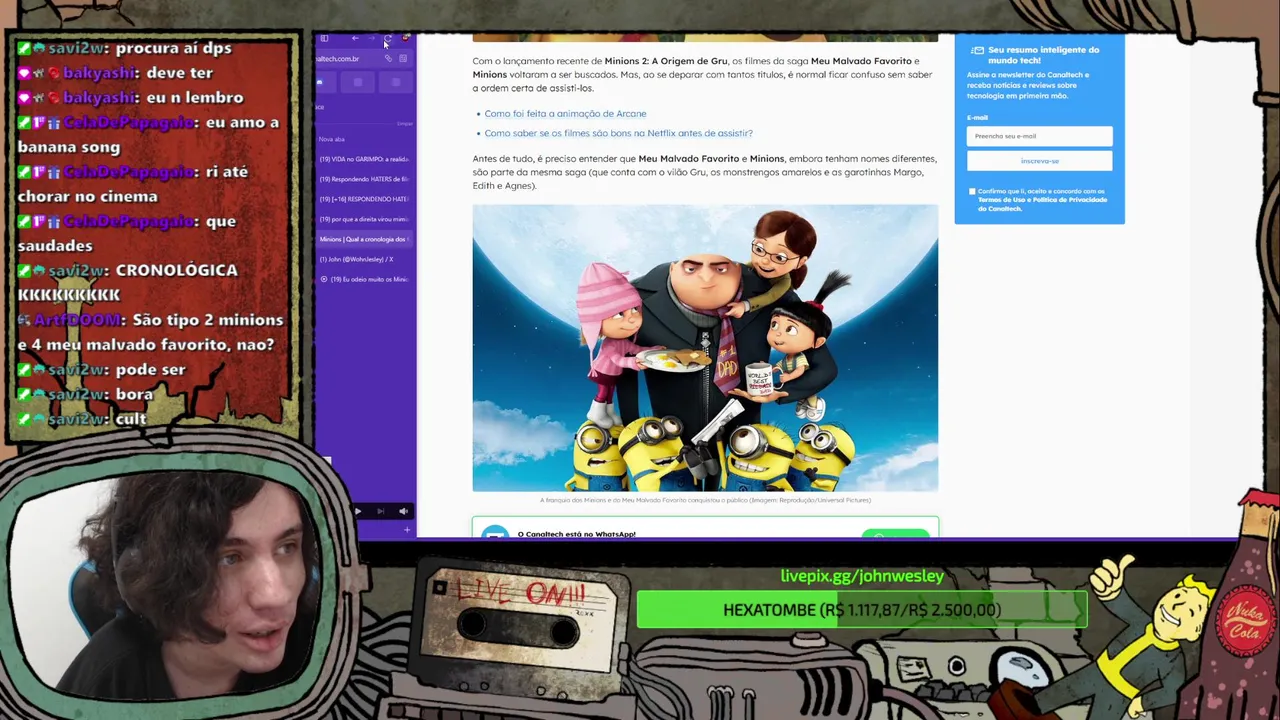Copy the page link using the URL bar link icon
This screenshot has height=720, width=1280.
pos(388,58)
